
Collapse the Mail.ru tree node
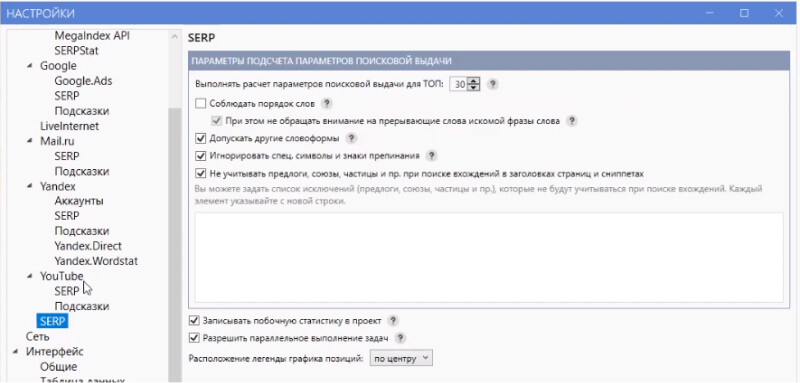(30, 141)
